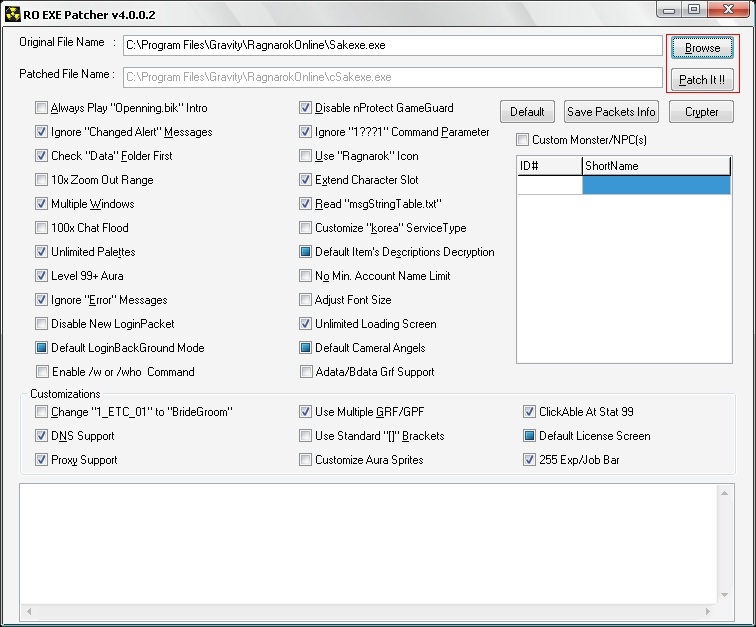The height and width of the screenshot is (627, 756).
Task: Toggle the Multiple Windows checkbox
Action: [x=42, y=204]
